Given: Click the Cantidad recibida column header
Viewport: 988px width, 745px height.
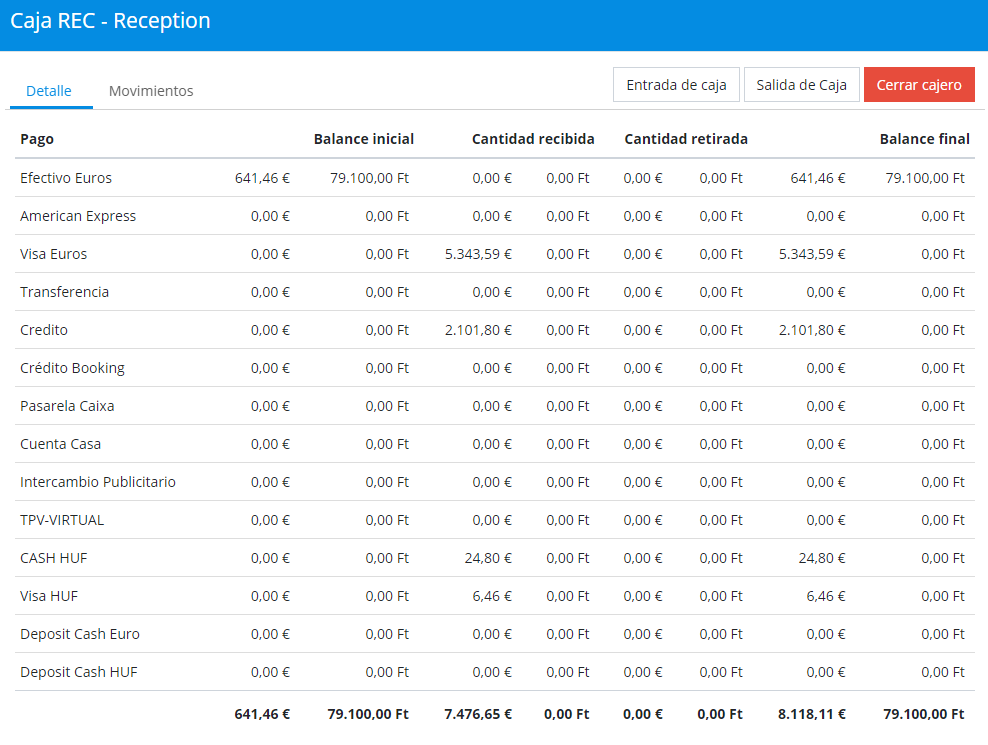Looking at the screenshot, I should coord(533,139).
